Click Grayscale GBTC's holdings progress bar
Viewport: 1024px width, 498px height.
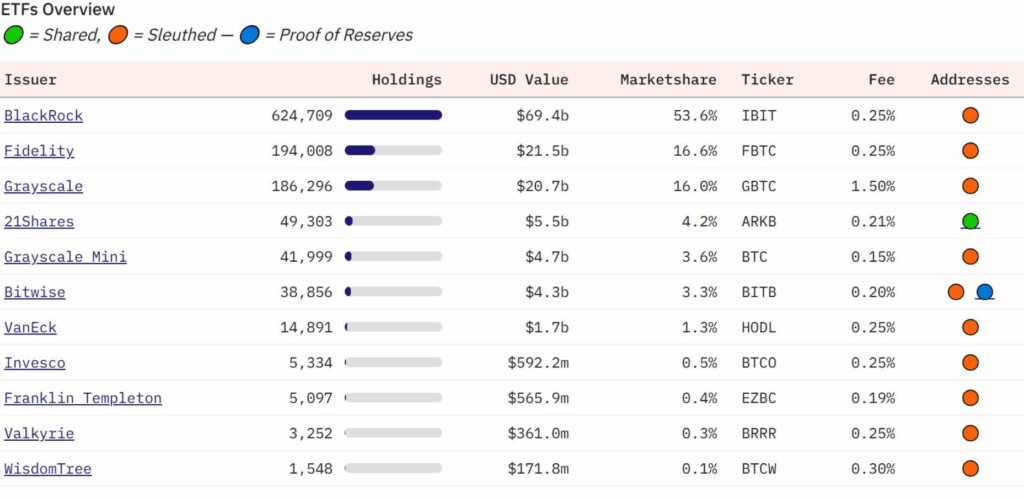(x=393, y=186)
